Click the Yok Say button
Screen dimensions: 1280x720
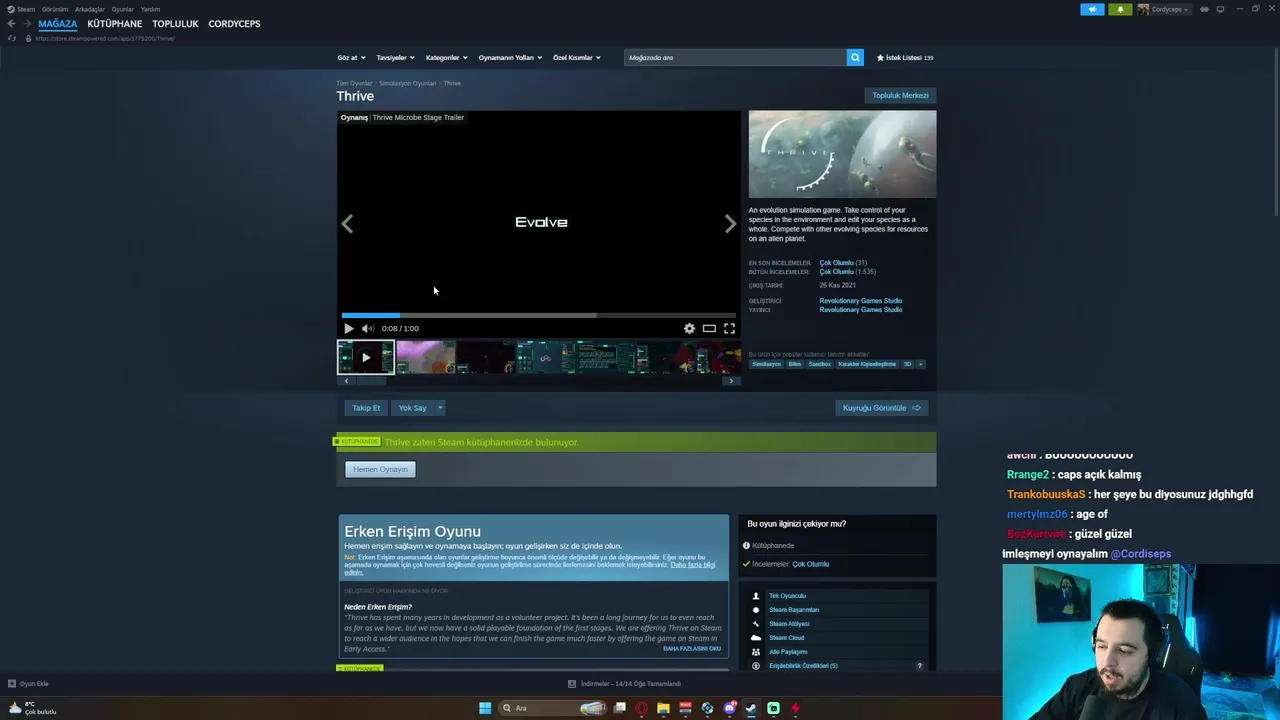412,408
